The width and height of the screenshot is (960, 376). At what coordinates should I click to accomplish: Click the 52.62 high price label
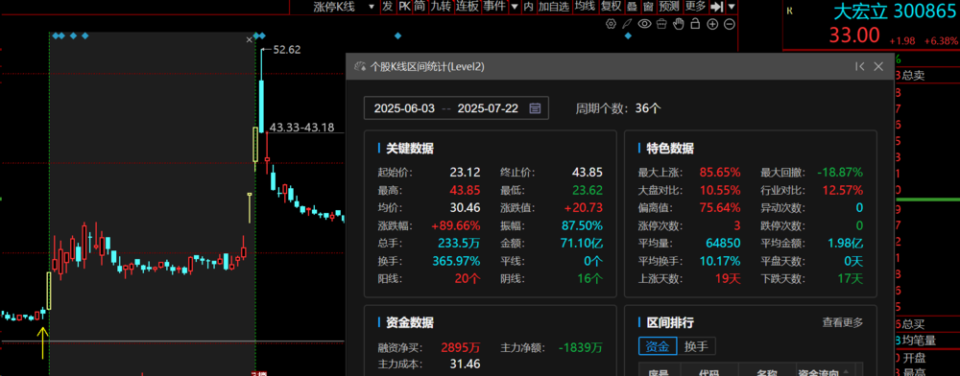pyautogui.click(x=287, y=50)
